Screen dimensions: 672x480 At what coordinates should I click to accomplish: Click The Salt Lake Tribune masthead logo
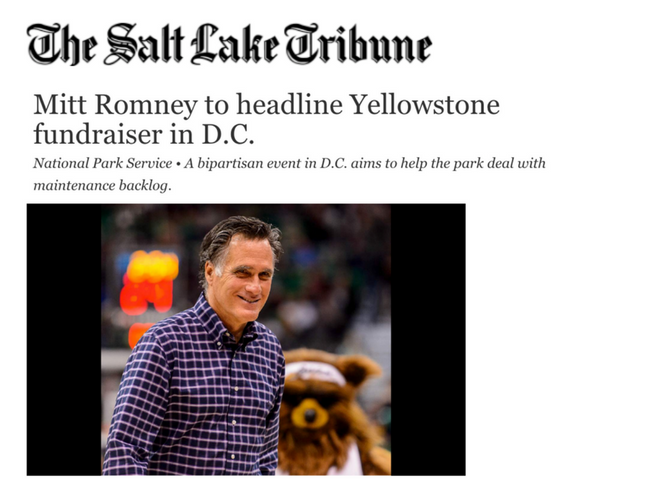pyautogui.click(x=230, y=43)
